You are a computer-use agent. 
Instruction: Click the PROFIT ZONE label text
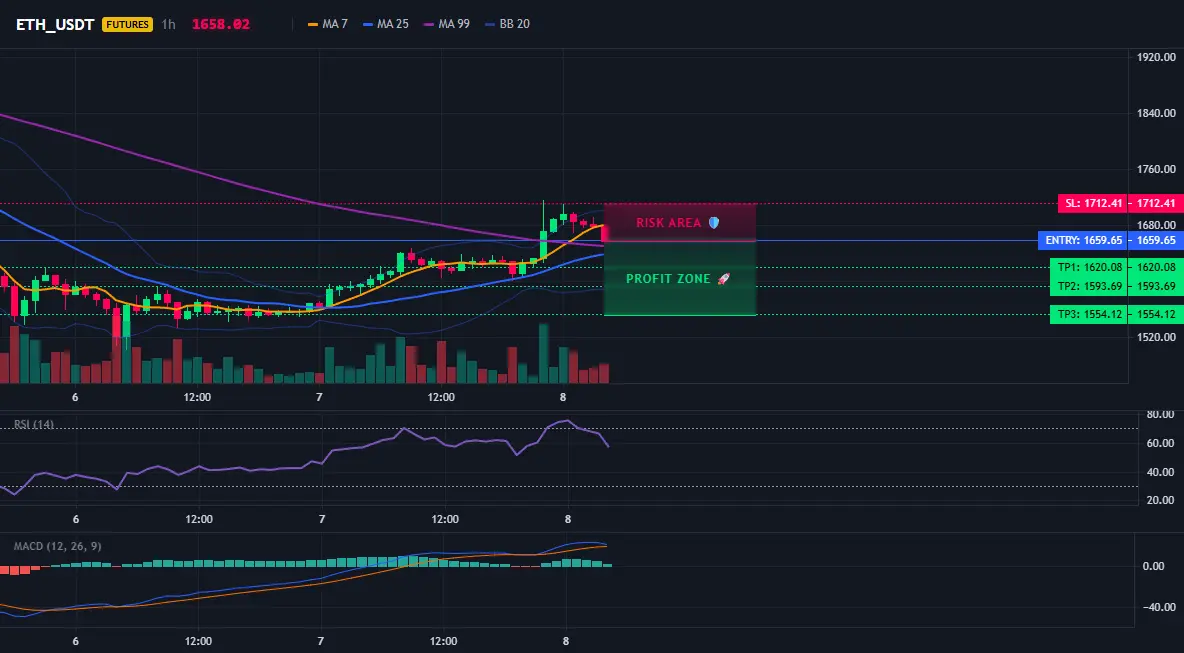(668, 279)
